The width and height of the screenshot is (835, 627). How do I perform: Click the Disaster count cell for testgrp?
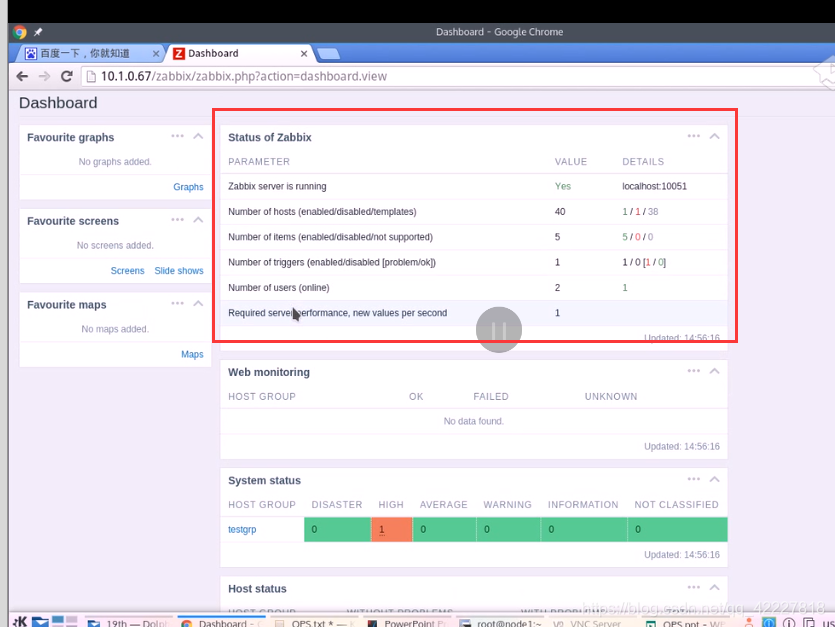[338, 530]
